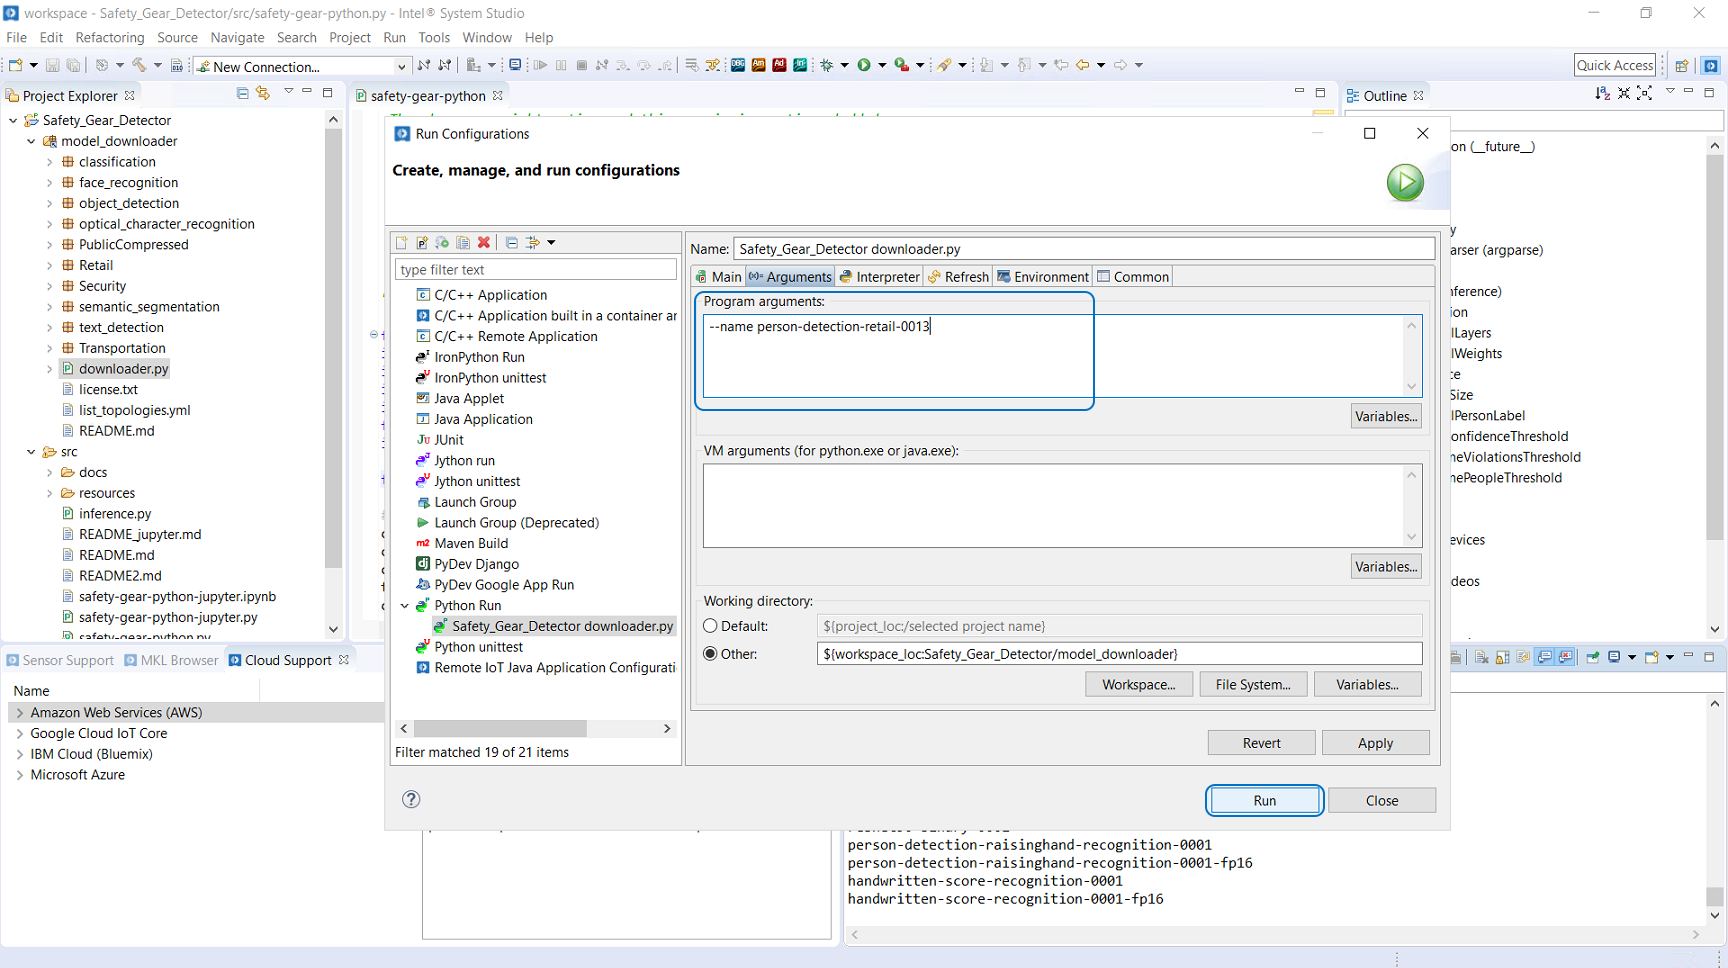Click the green Run icon in main toolbar
This screenshot has height=968, width=1728.
(x=864, y=65)
